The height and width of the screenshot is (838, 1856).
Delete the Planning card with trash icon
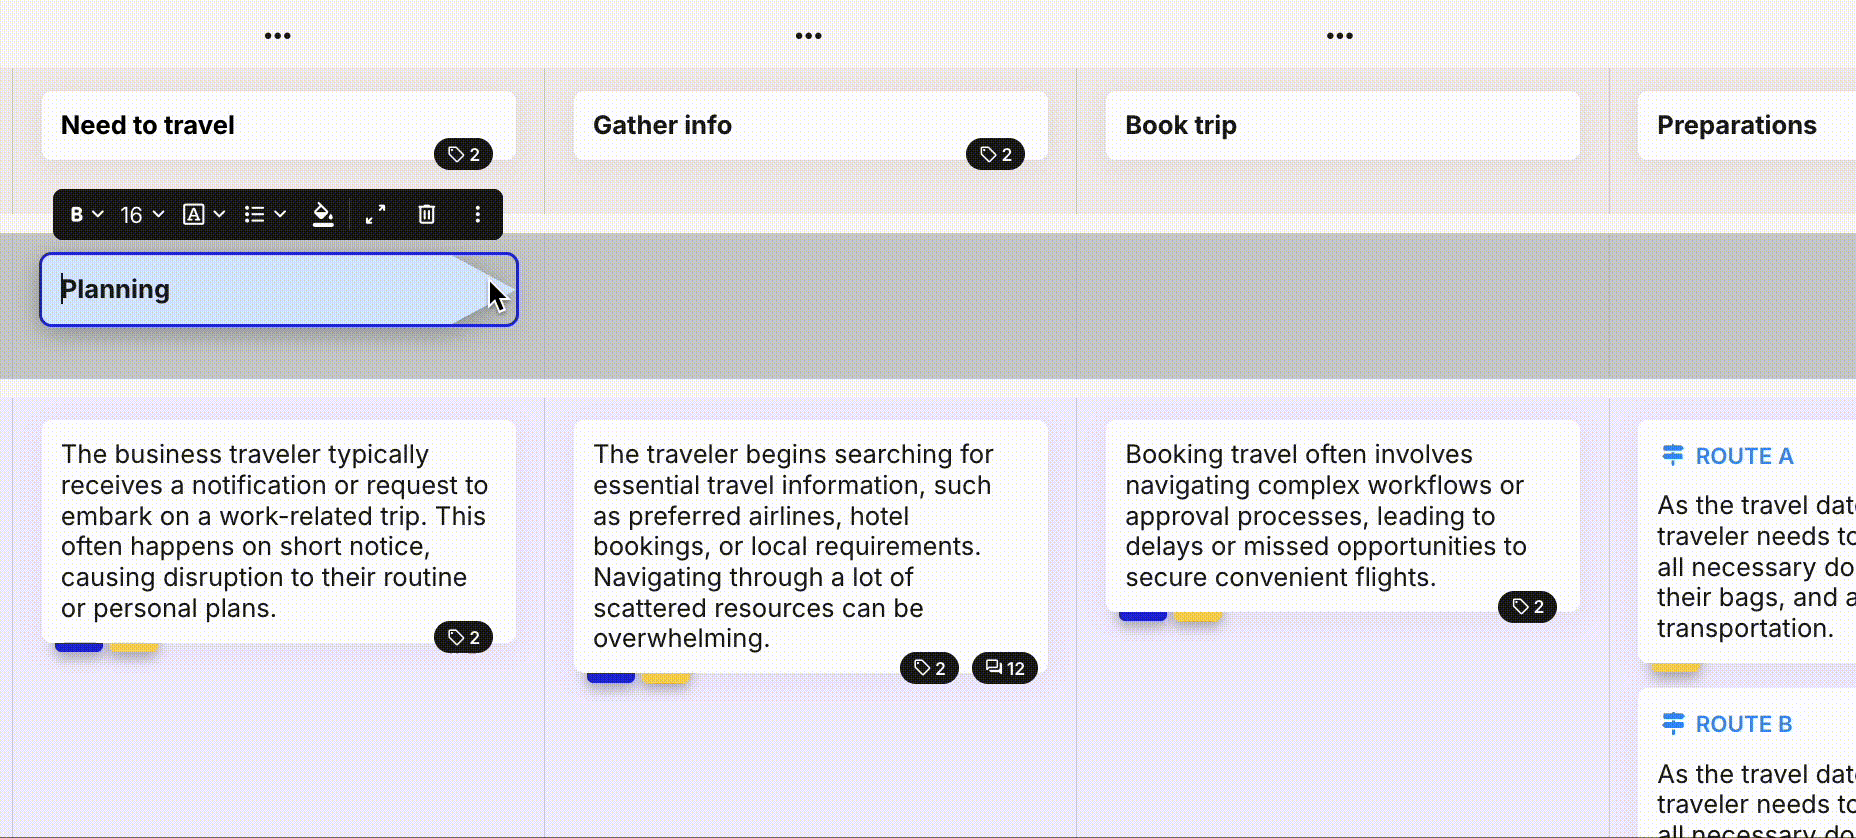tap(427, 215)
